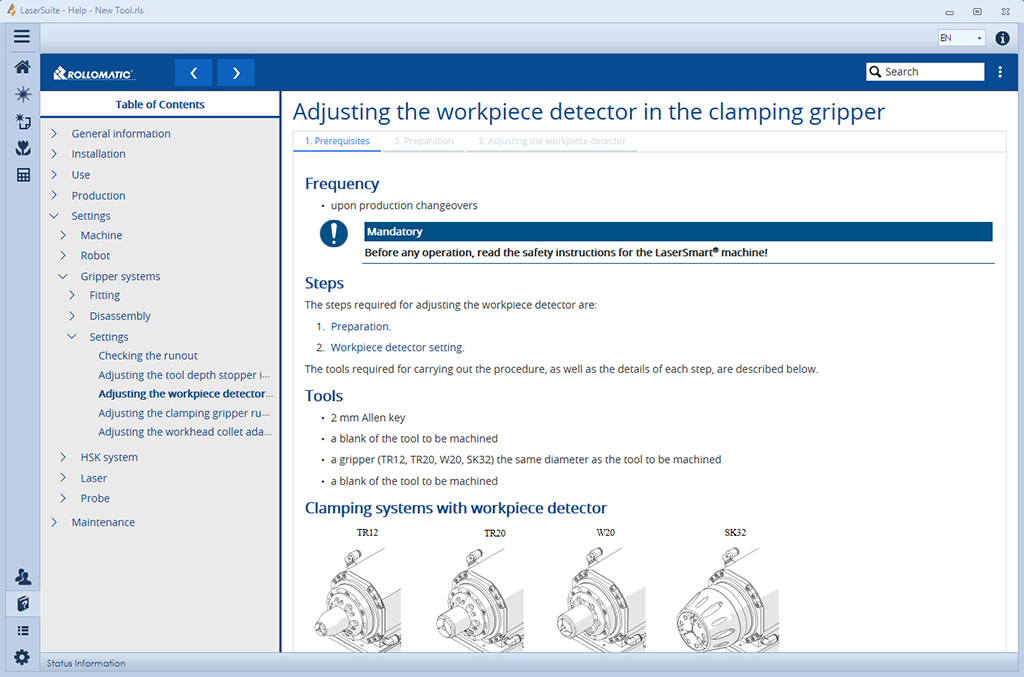Expand the General information tree node
The image size is (1024, 677).
[54, 133]
